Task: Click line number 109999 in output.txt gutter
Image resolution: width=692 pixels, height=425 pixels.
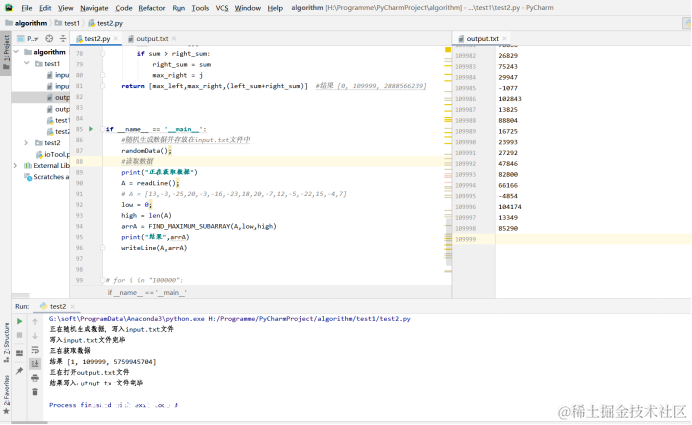Action: (x=466, y=239)
